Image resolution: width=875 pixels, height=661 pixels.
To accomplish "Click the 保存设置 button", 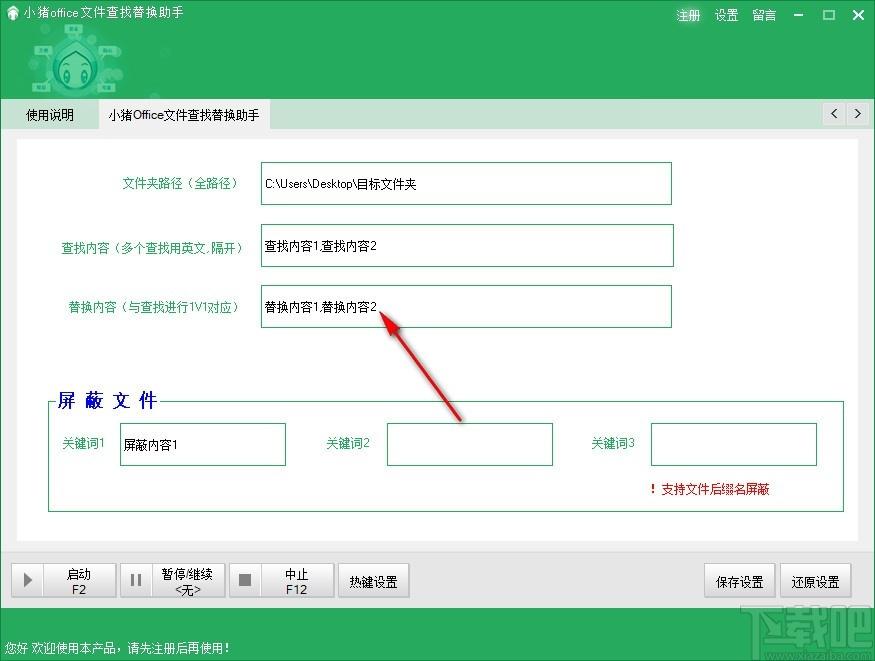I will 740,581.
